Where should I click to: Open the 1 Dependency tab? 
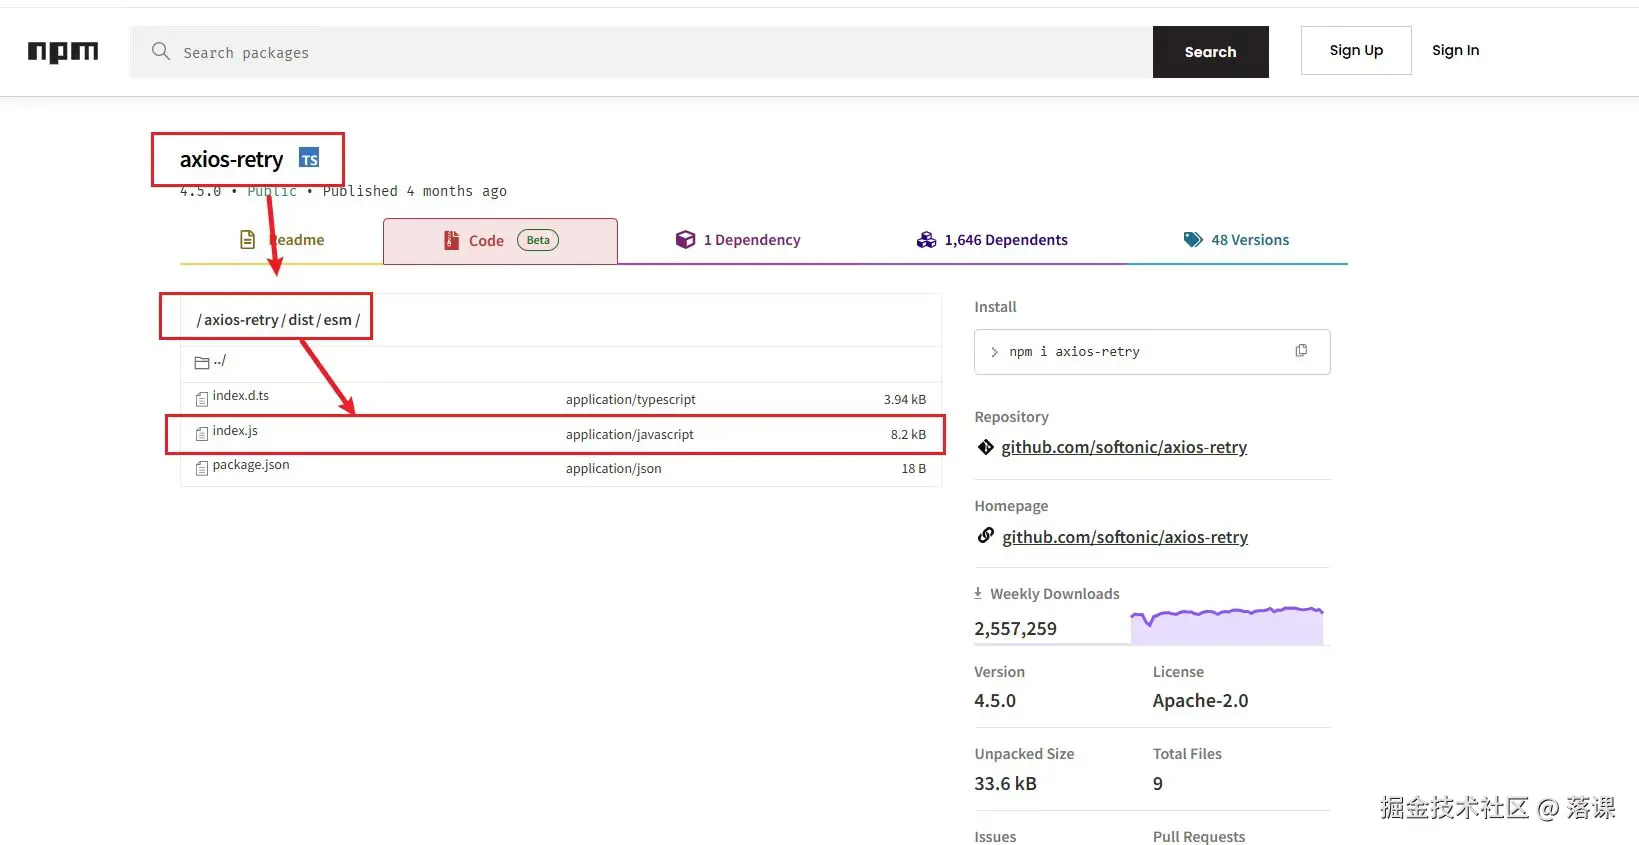738,240
